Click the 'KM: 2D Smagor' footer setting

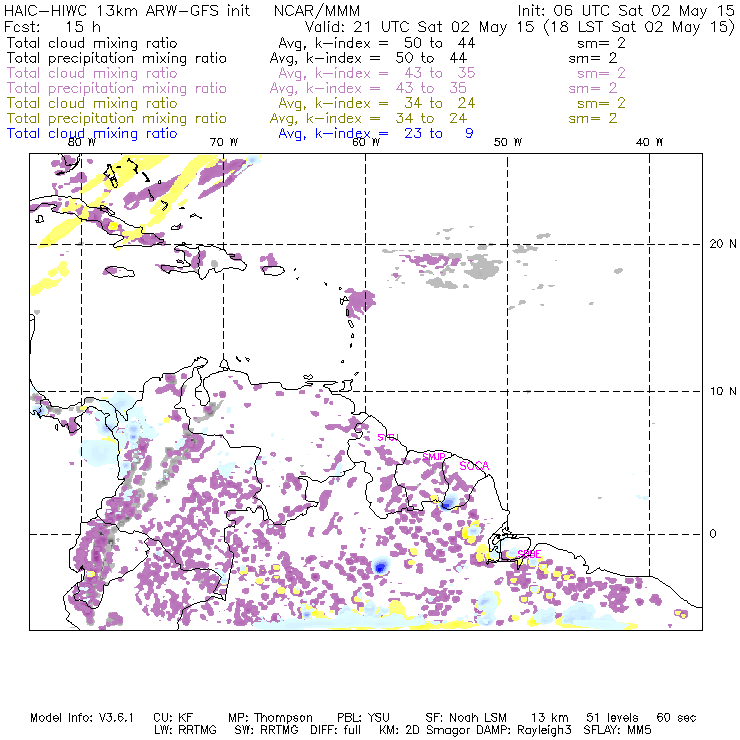pos(423,730)
